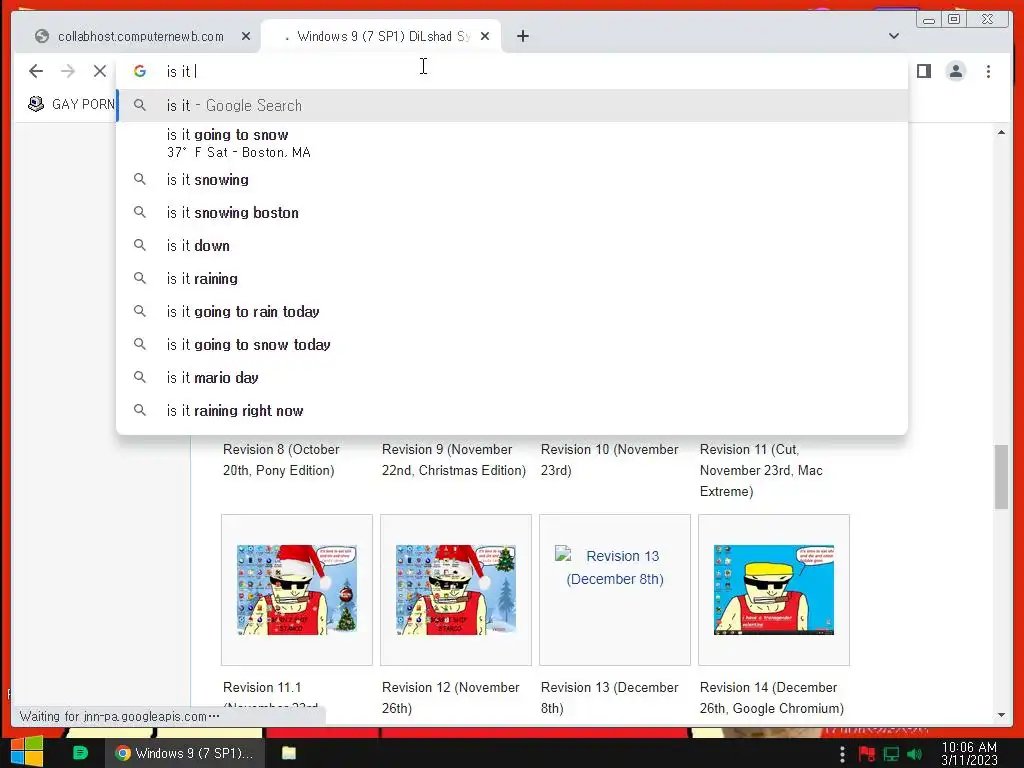
Task: Click the volume speaker tray icon
Action: pyautogui.click(x=914, y=754)
